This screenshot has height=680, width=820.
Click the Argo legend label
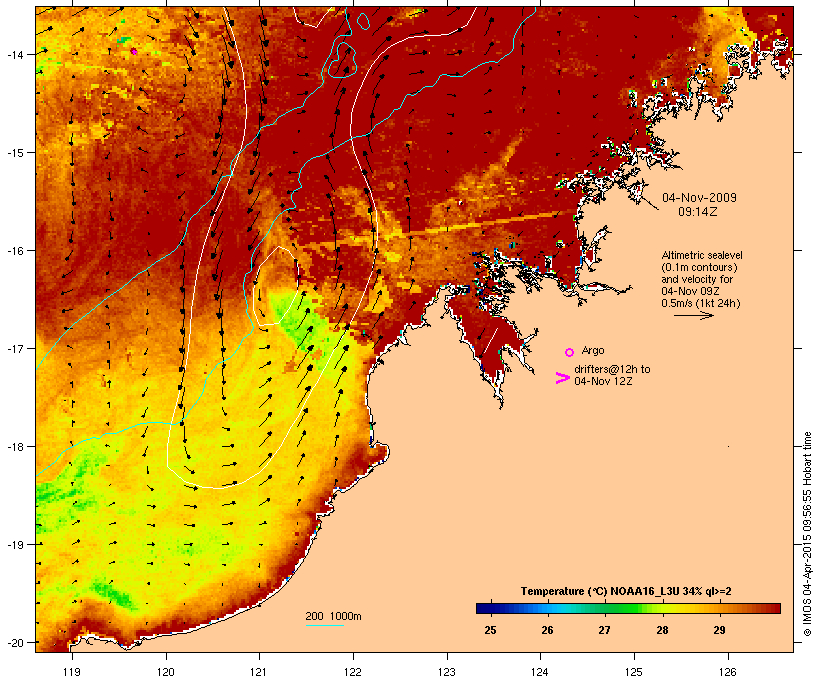pos(593,350)
